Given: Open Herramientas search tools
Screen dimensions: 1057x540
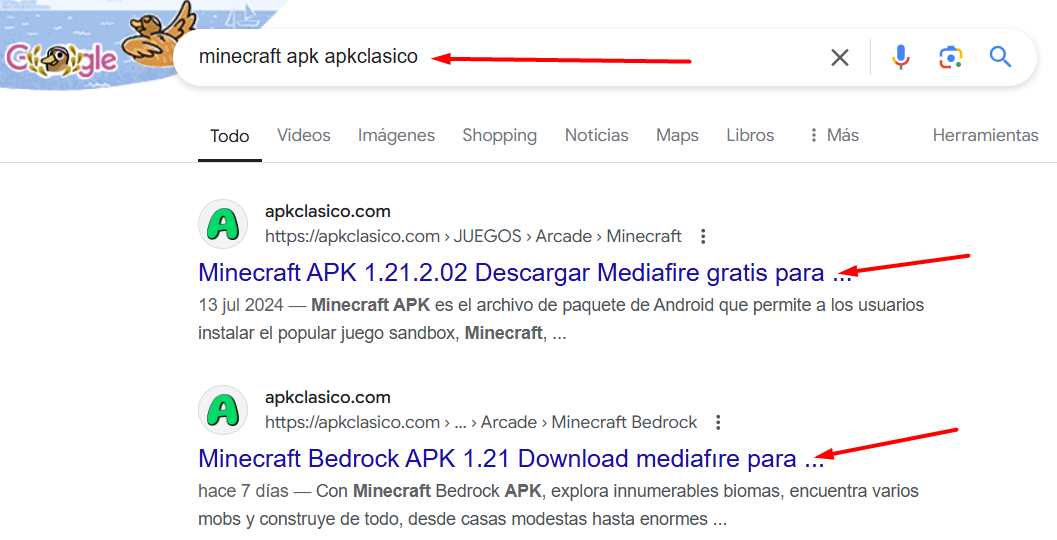Looking at the screenshot, I should pyautogui.click(x=986, y=136).
